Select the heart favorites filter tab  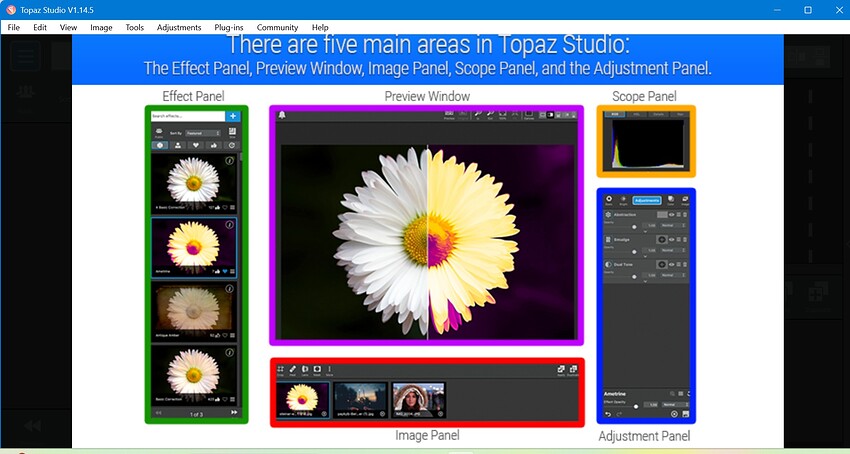pyautogui.click(x=196, y=145)
